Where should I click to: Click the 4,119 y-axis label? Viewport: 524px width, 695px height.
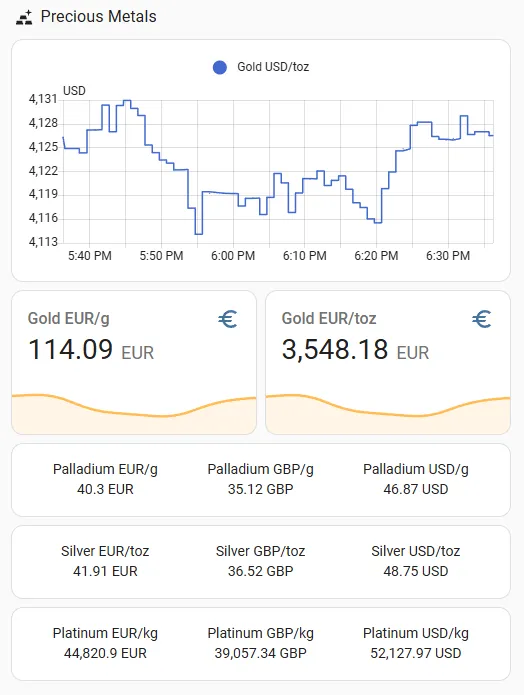(43, 194)
